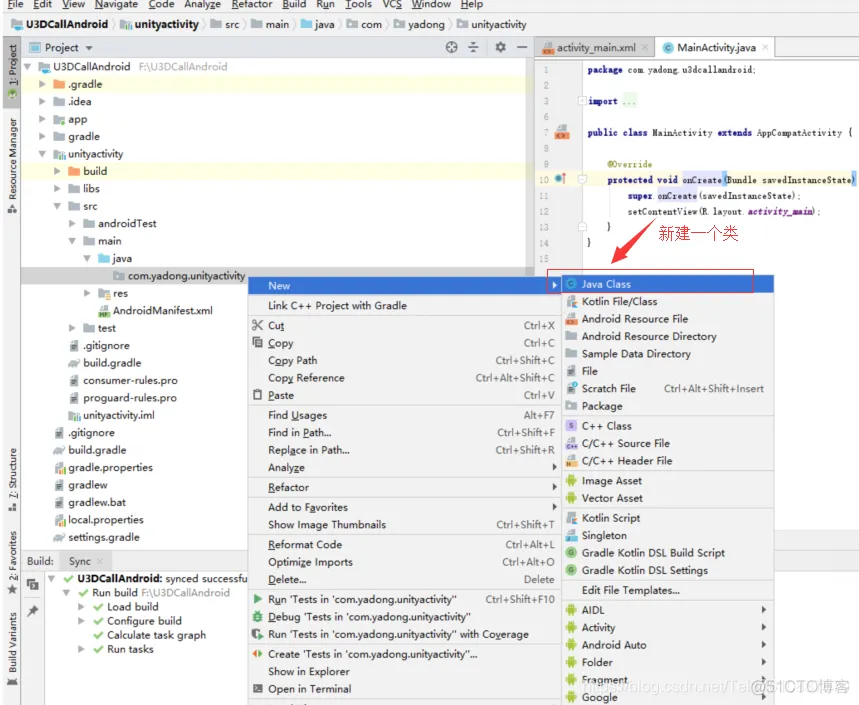
Task: Open the Favorites side tab
Action: point(12,562)
